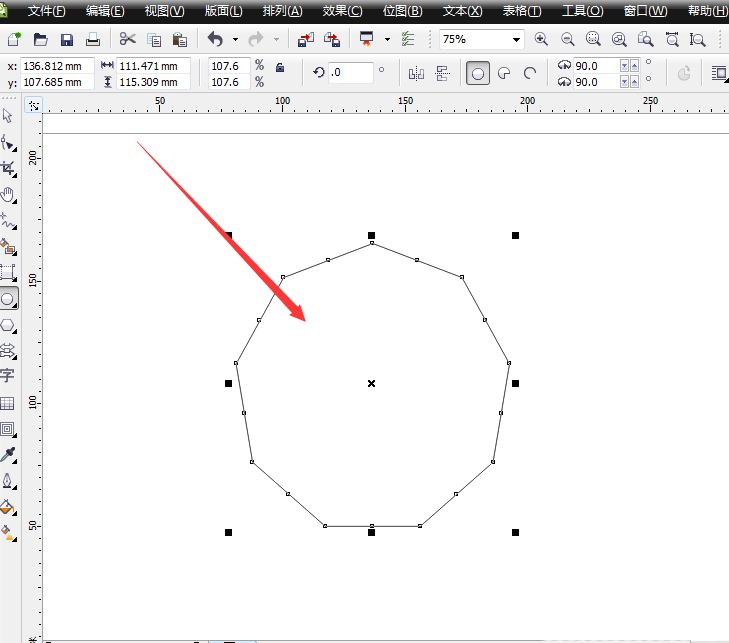Screen dimensions: 729x643
Task: Click the mirror horizontally button
Action: coord(416,73)
